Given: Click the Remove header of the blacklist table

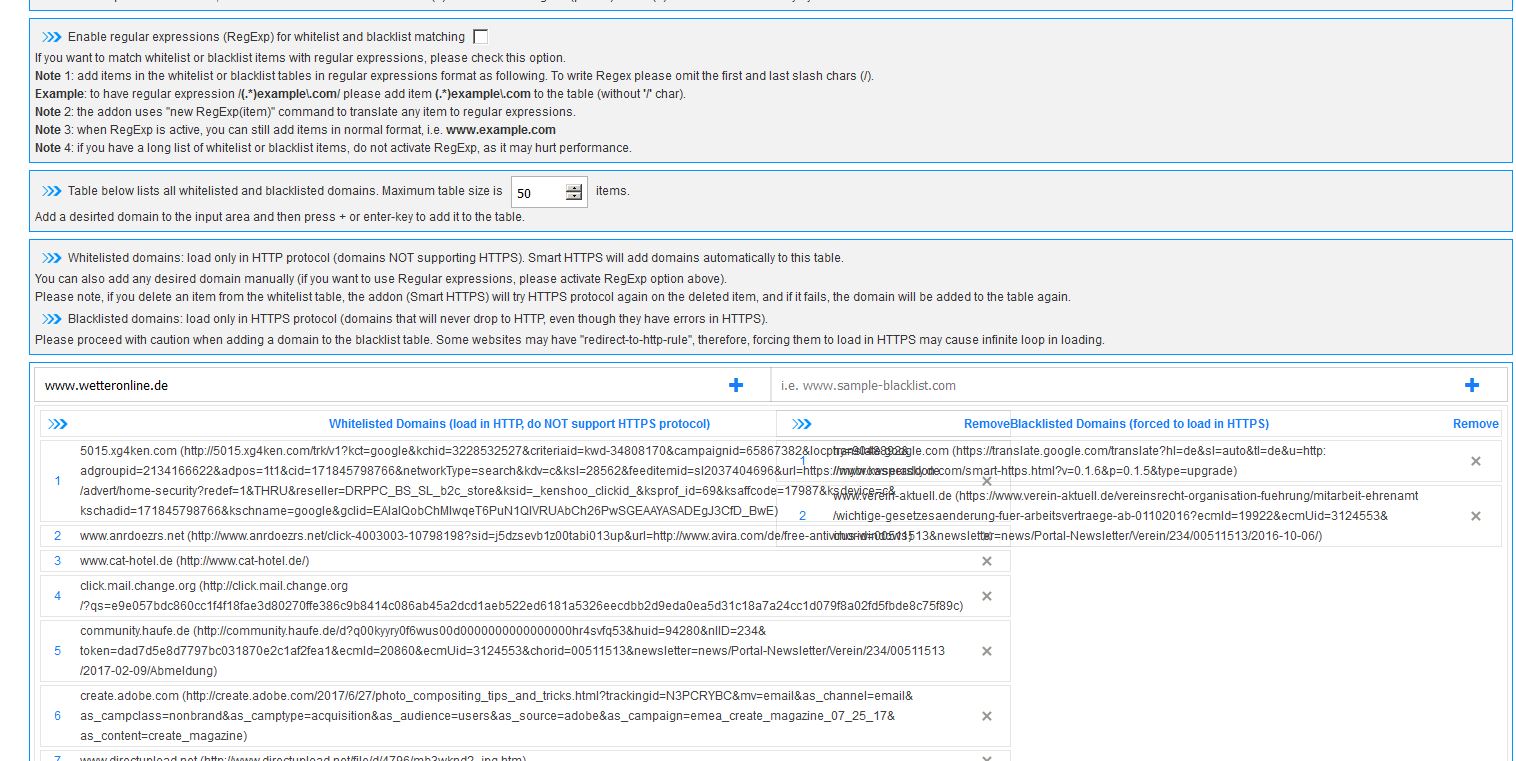Looking at the screenshot, I should [x=1476, y=424].
